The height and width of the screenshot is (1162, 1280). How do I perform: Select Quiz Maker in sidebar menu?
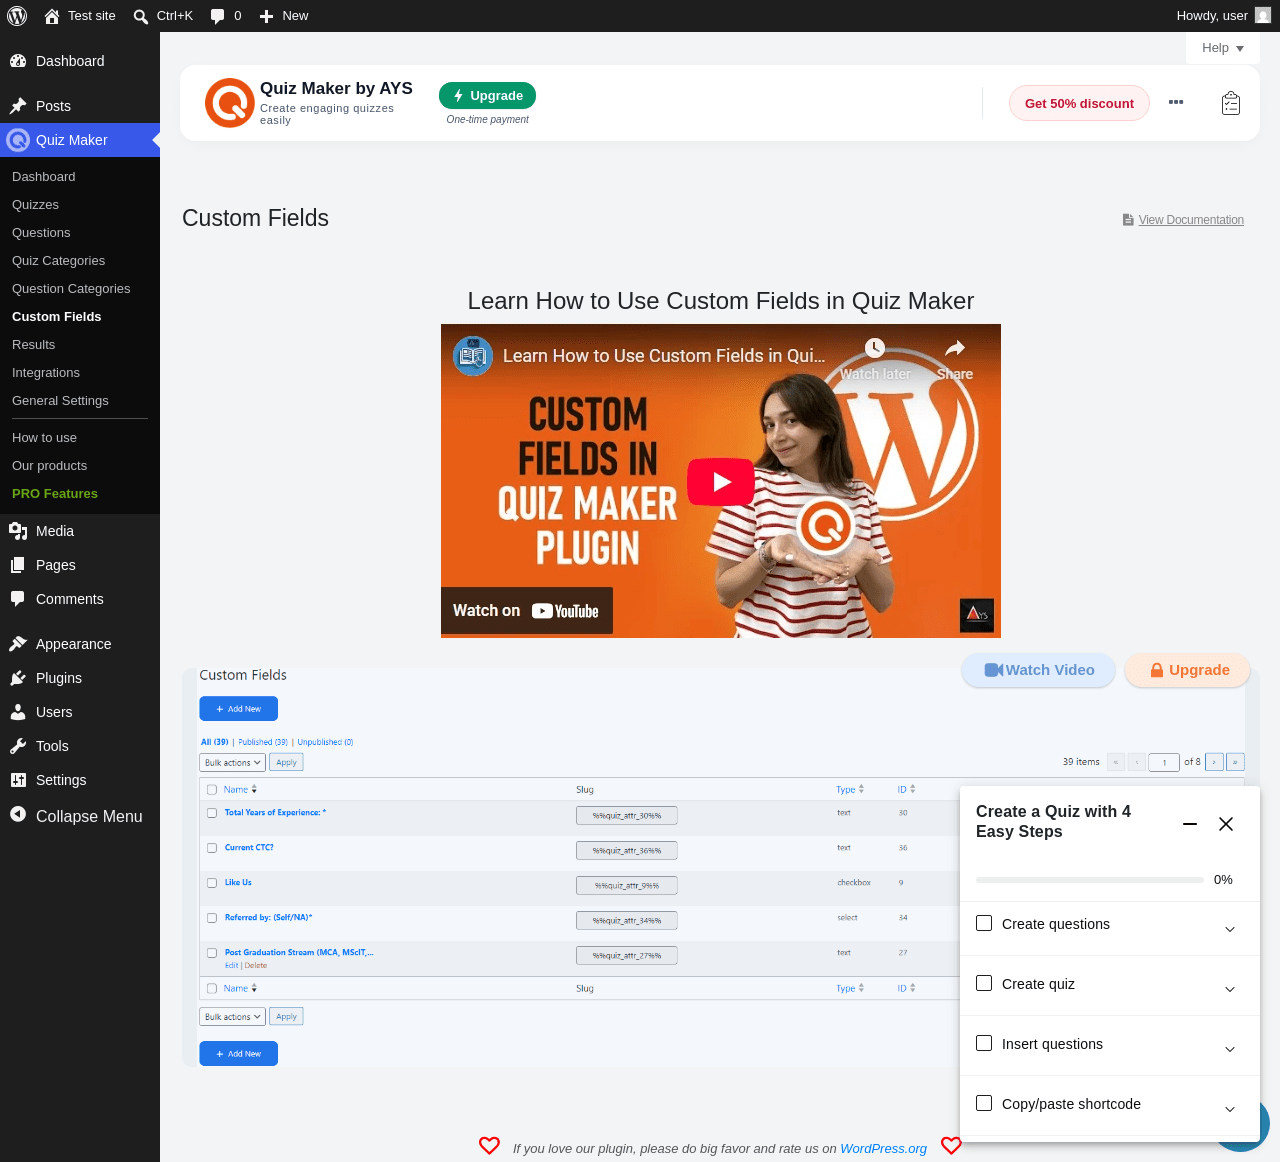tap(80, 140)
